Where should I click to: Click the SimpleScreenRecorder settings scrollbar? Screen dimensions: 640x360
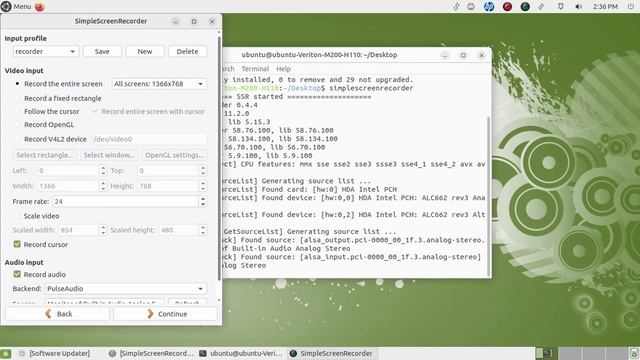coord(219,158)
